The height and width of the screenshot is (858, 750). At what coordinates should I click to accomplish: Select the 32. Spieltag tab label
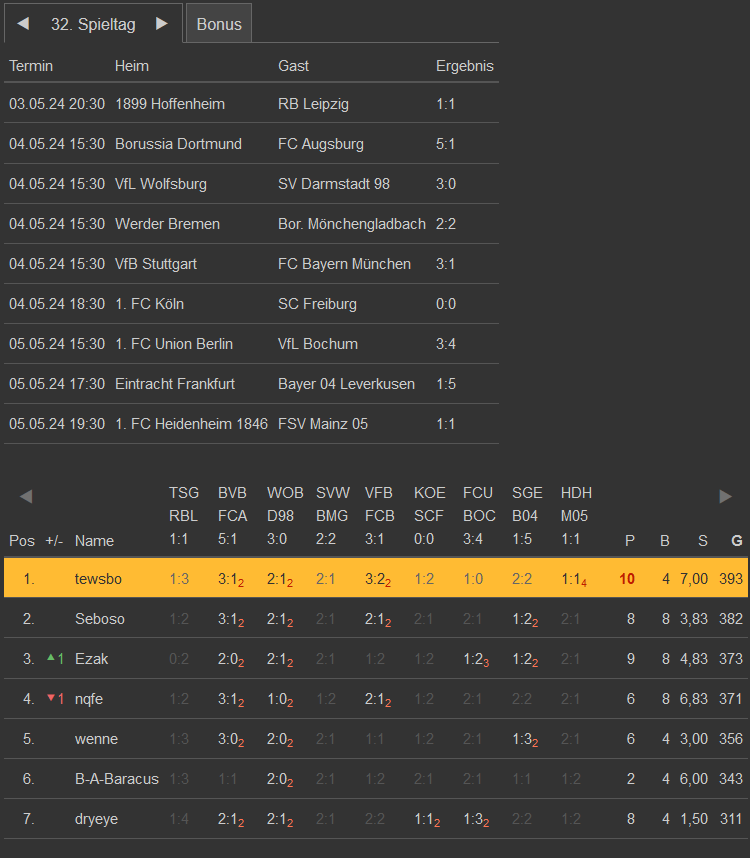point(93,24)
